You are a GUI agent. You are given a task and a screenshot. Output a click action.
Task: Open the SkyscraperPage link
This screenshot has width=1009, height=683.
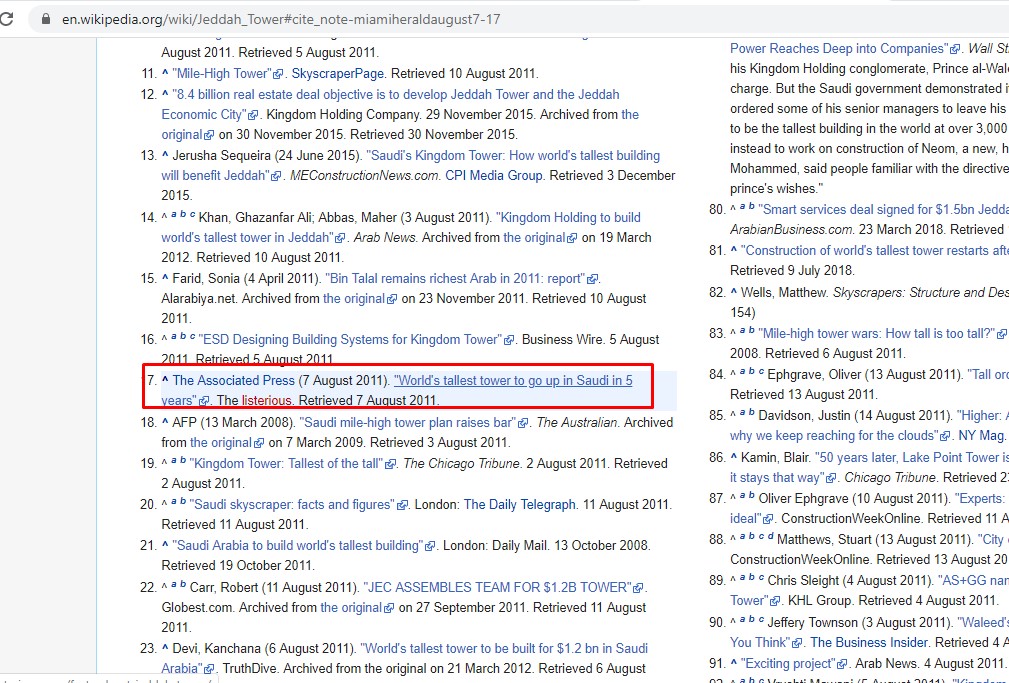click(337, 73)
